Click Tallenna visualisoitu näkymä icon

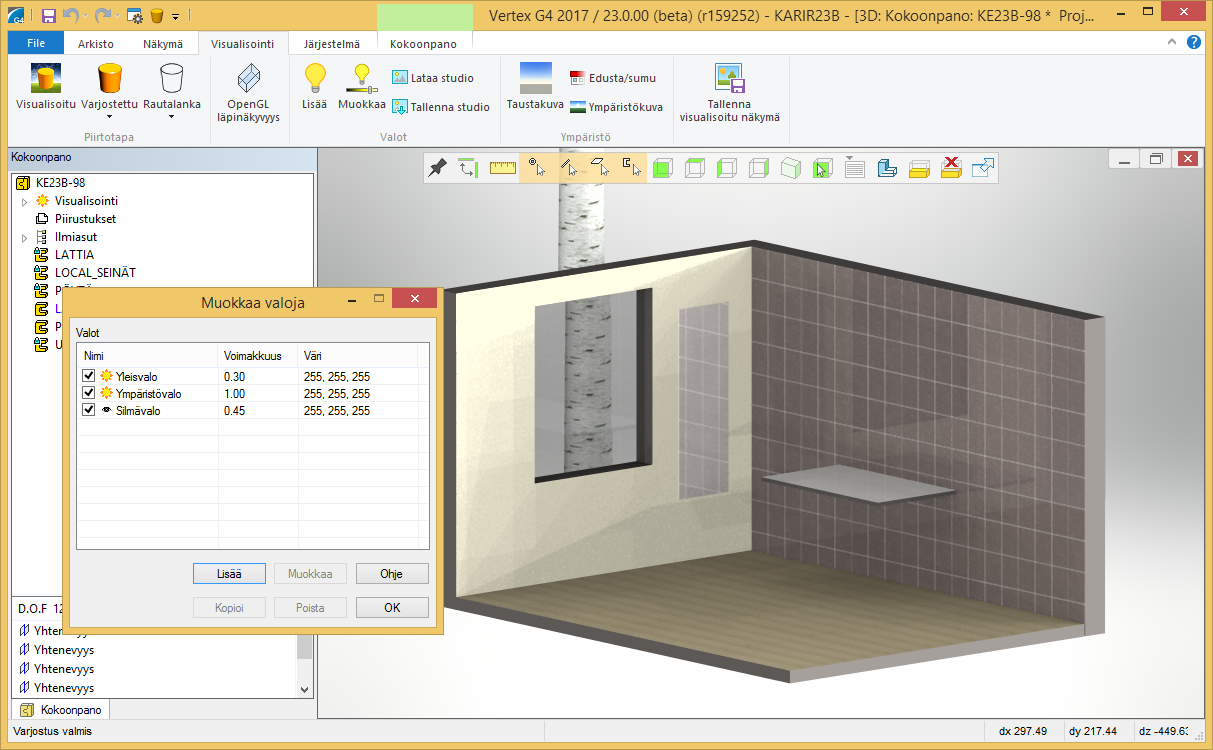729,79
